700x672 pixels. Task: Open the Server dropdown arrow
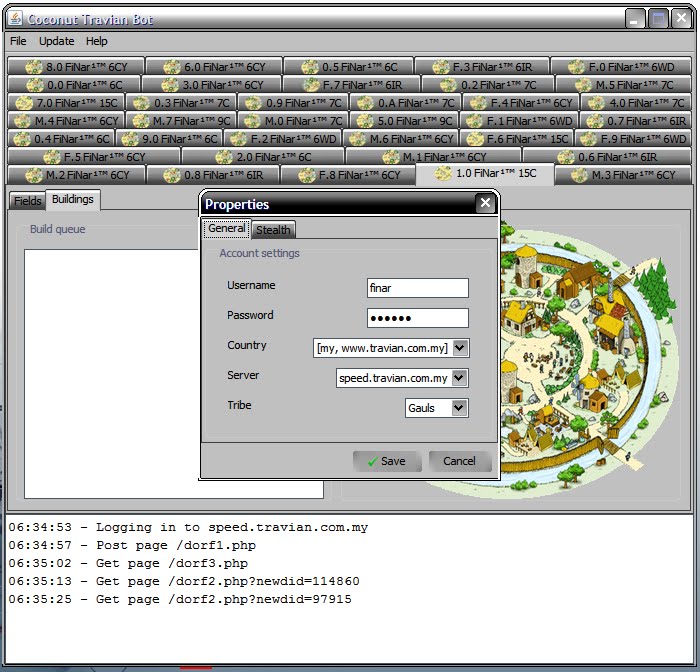[x=459, y=378]
